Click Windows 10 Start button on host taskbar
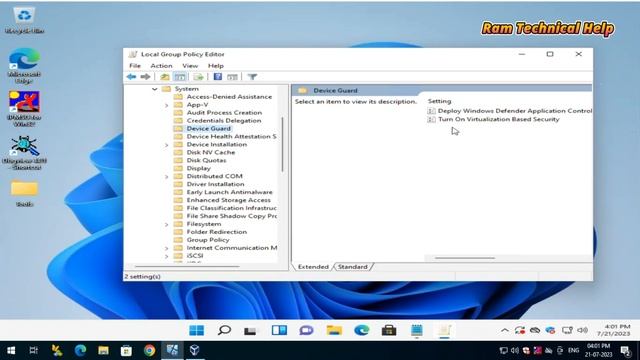 coord(11,350)
